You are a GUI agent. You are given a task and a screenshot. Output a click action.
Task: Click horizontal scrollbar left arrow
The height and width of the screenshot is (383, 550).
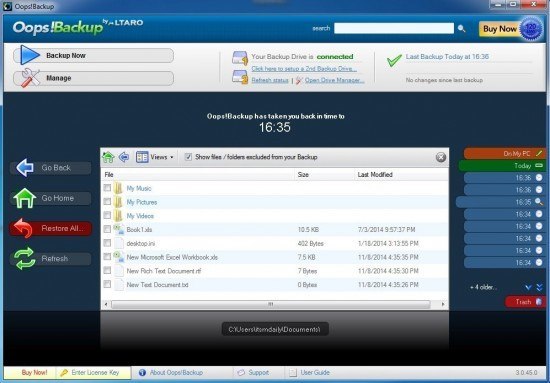[x=106, y=304]
